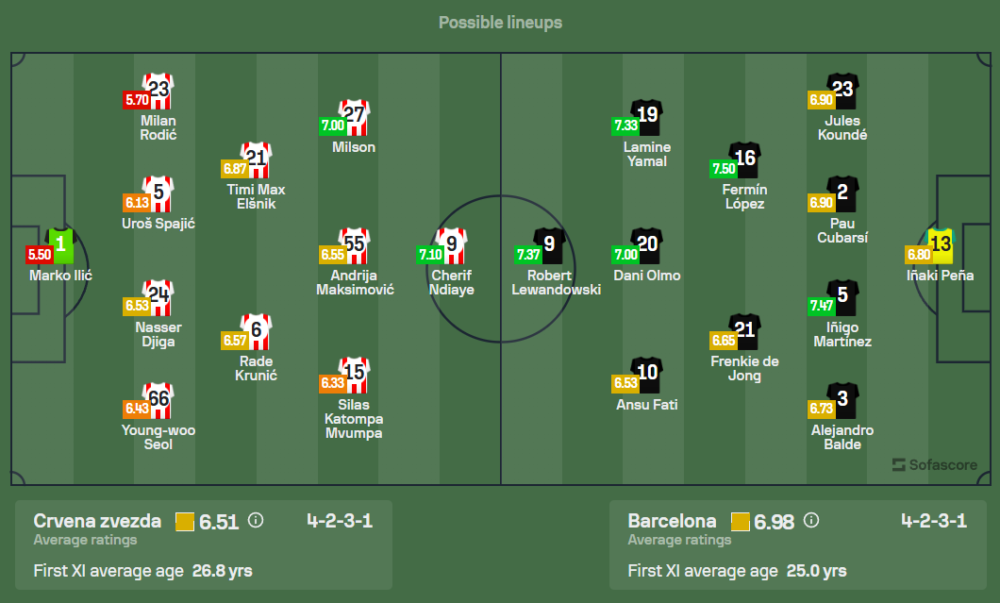Click the yellow swatch beside Barcelona's 6.98
Viewport: 1000px width, 603px height.
[740, 521]
